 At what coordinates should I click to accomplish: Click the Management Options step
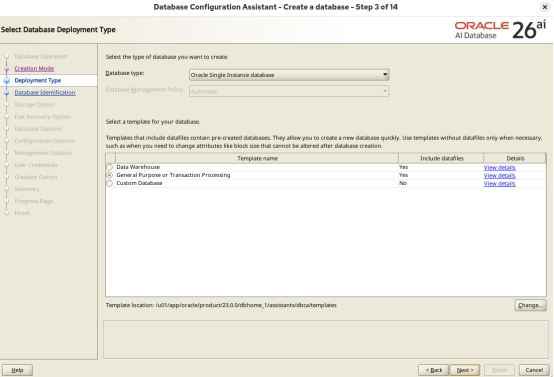[43, 153]
